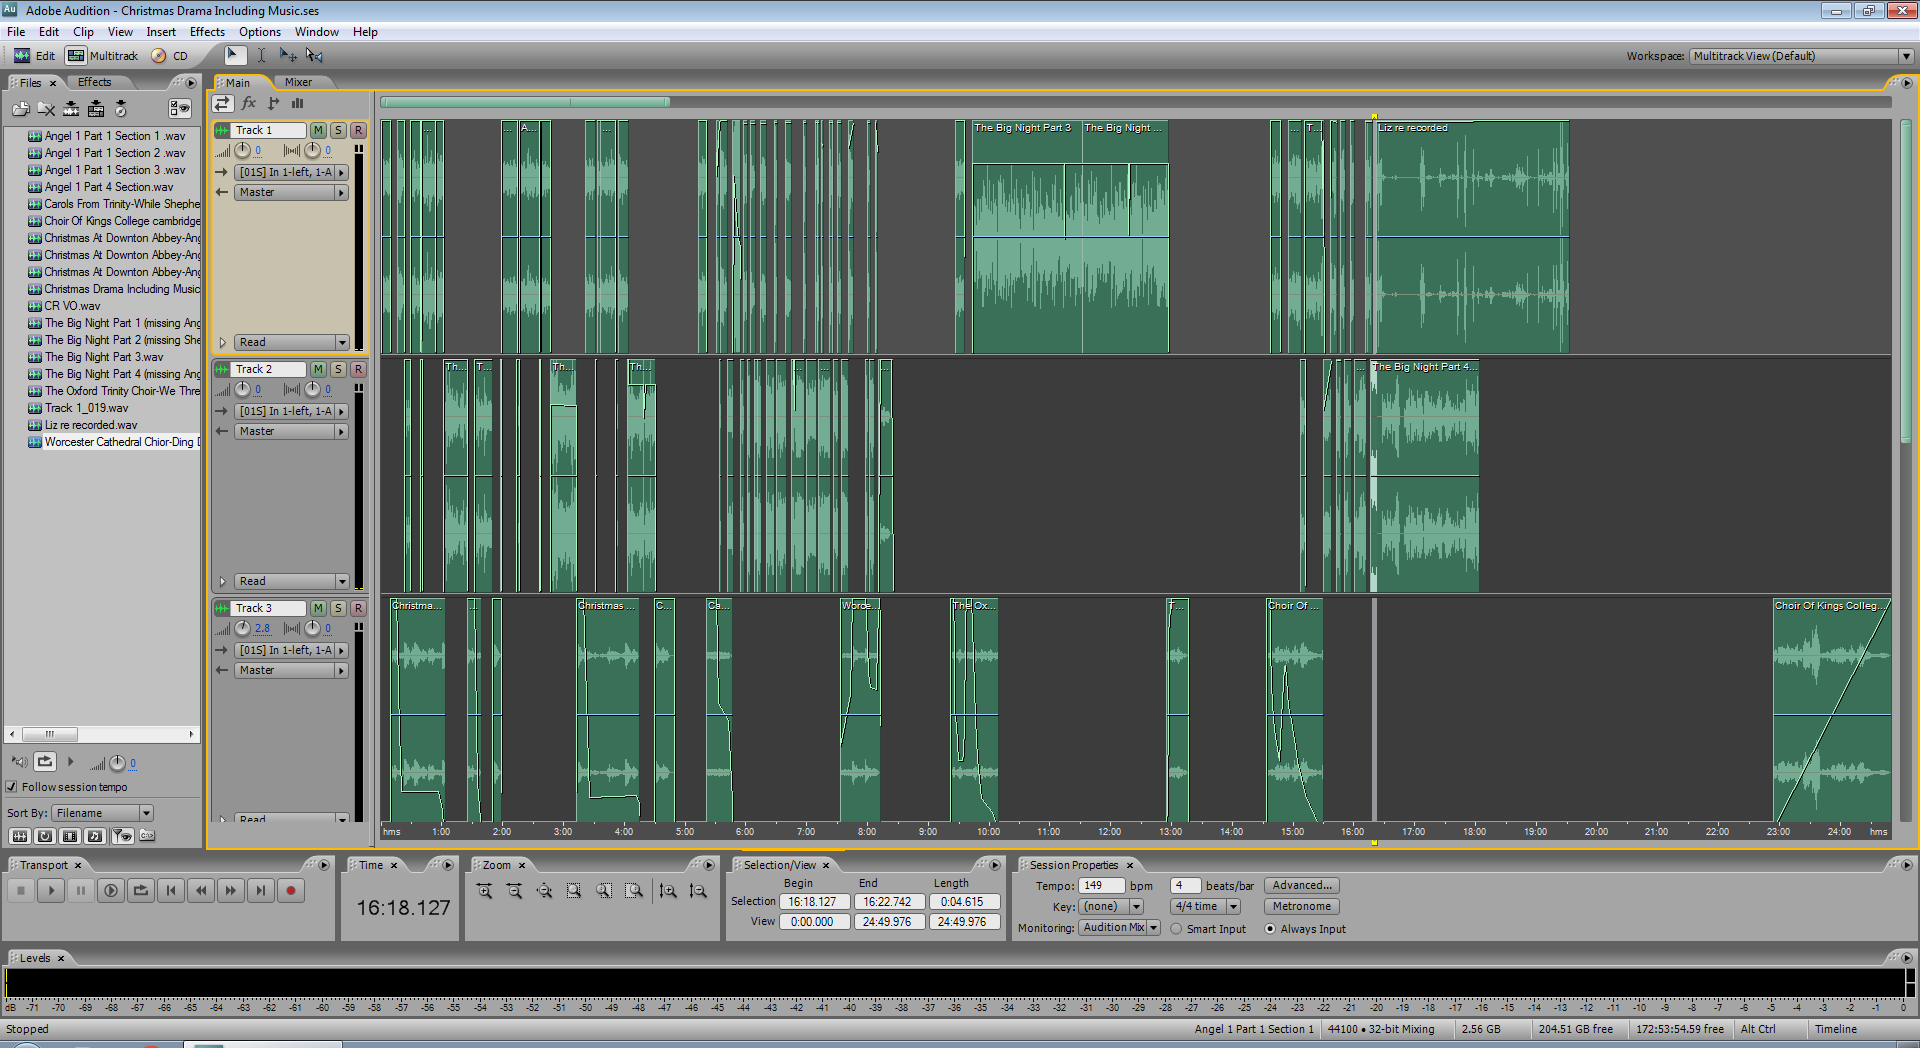
Task: Click the Metronome button
Action: pyautogui.click(x=1301, y=906)
